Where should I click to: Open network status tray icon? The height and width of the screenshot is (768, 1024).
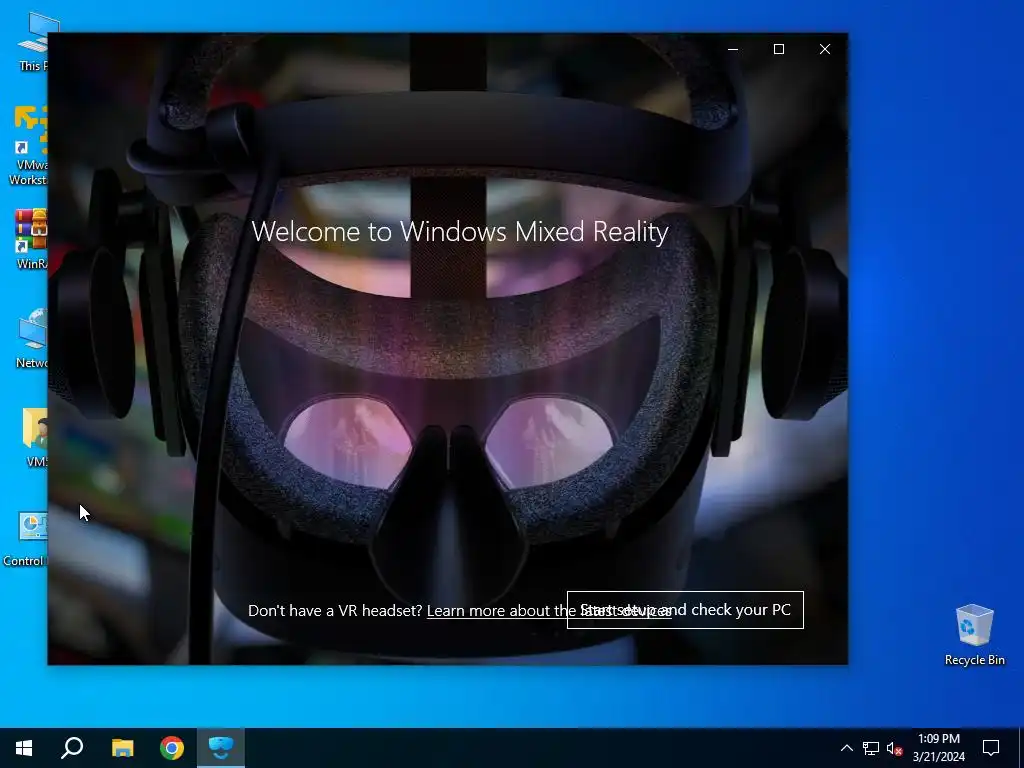[x=871, y=748]
